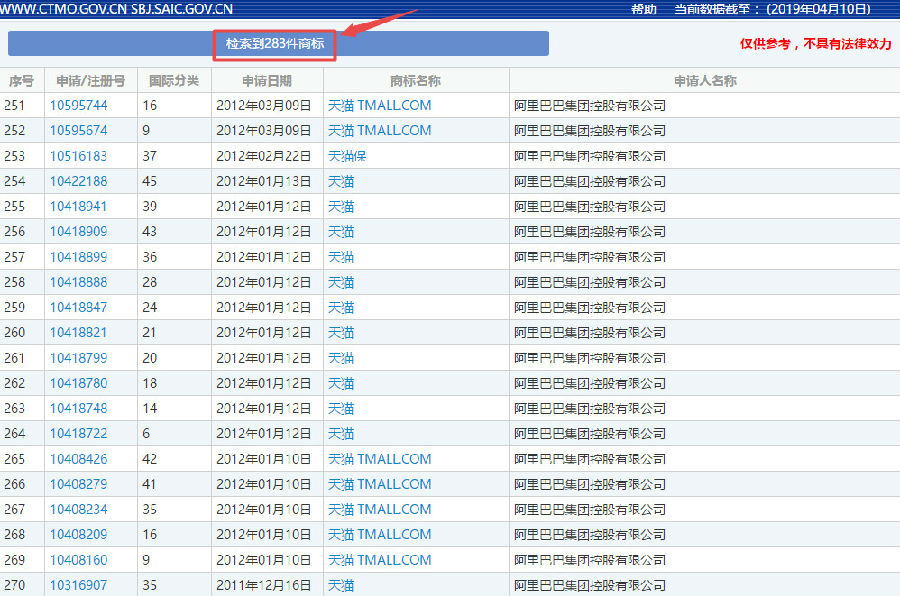Viewport: 900px width, 596px height.
Task: Open 天猫 trademark link in row 270
Action: 341,586
